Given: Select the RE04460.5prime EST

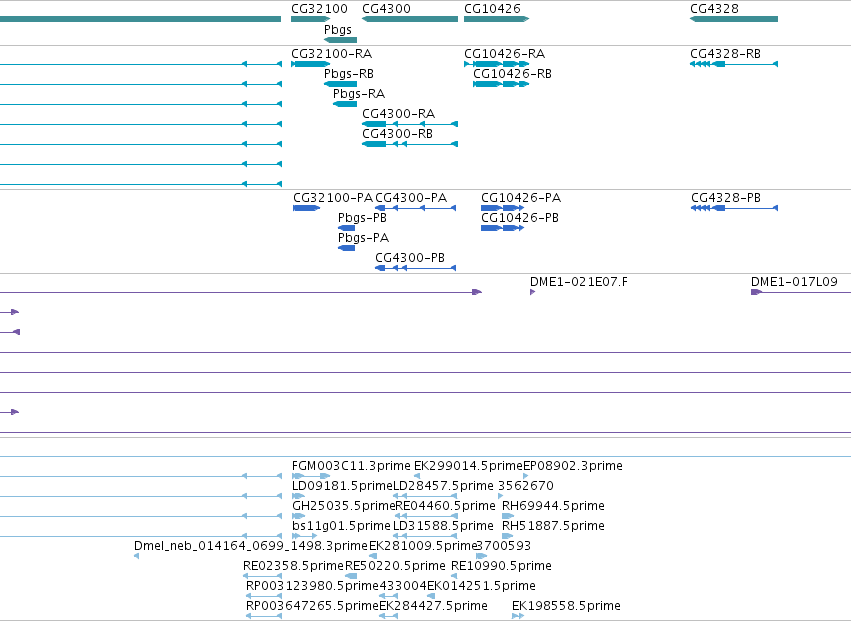Looking at the screenshot, I should tap(425, 516).
